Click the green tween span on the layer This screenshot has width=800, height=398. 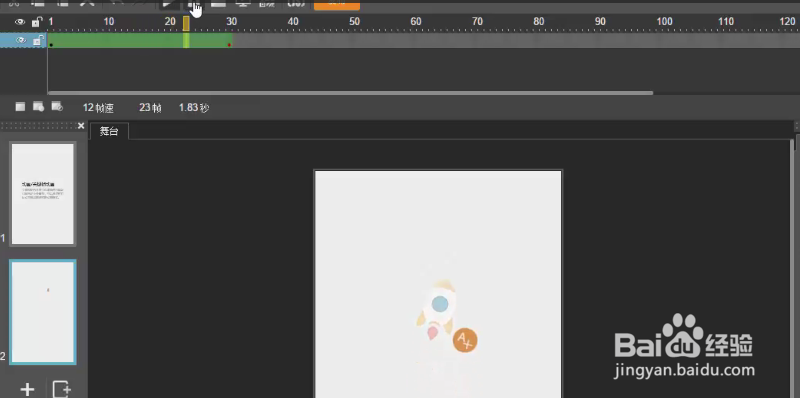pyautogui.click(x=140, y=41)
